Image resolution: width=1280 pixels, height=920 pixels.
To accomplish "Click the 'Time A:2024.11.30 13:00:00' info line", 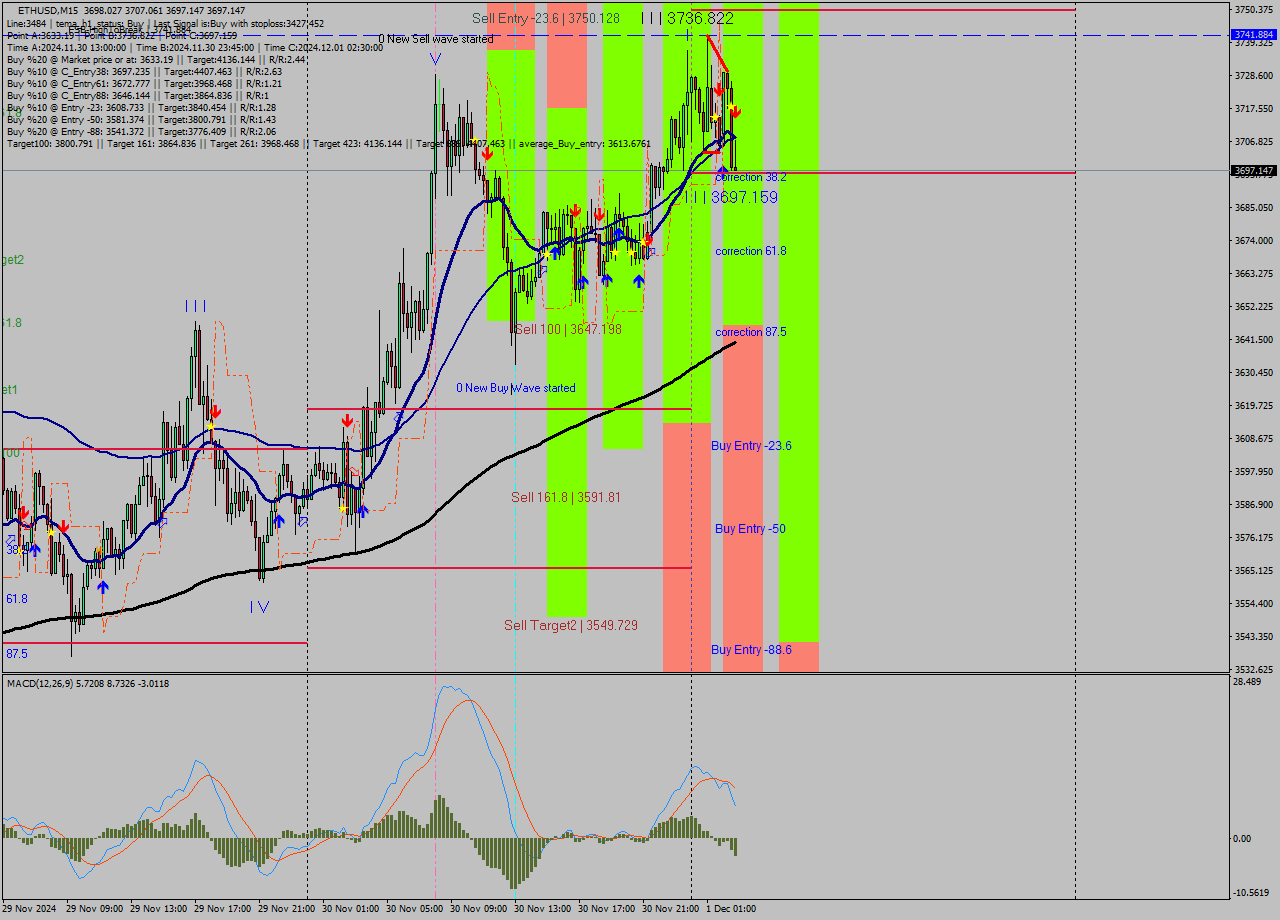I will click(194, 47).
